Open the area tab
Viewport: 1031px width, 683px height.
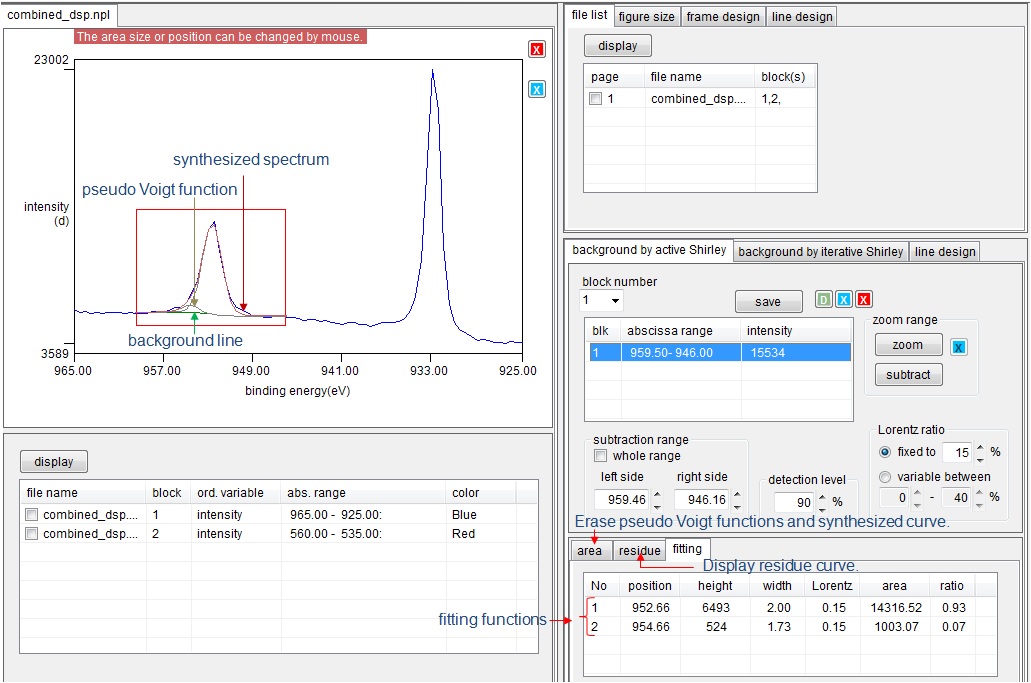tap(589, 550)
